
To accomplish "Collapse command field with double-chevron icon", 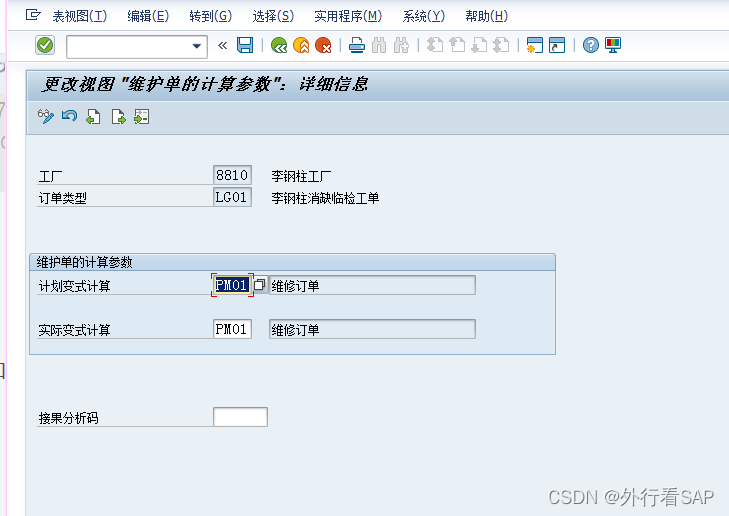I will pyautogui.click(x=223, y=46).
